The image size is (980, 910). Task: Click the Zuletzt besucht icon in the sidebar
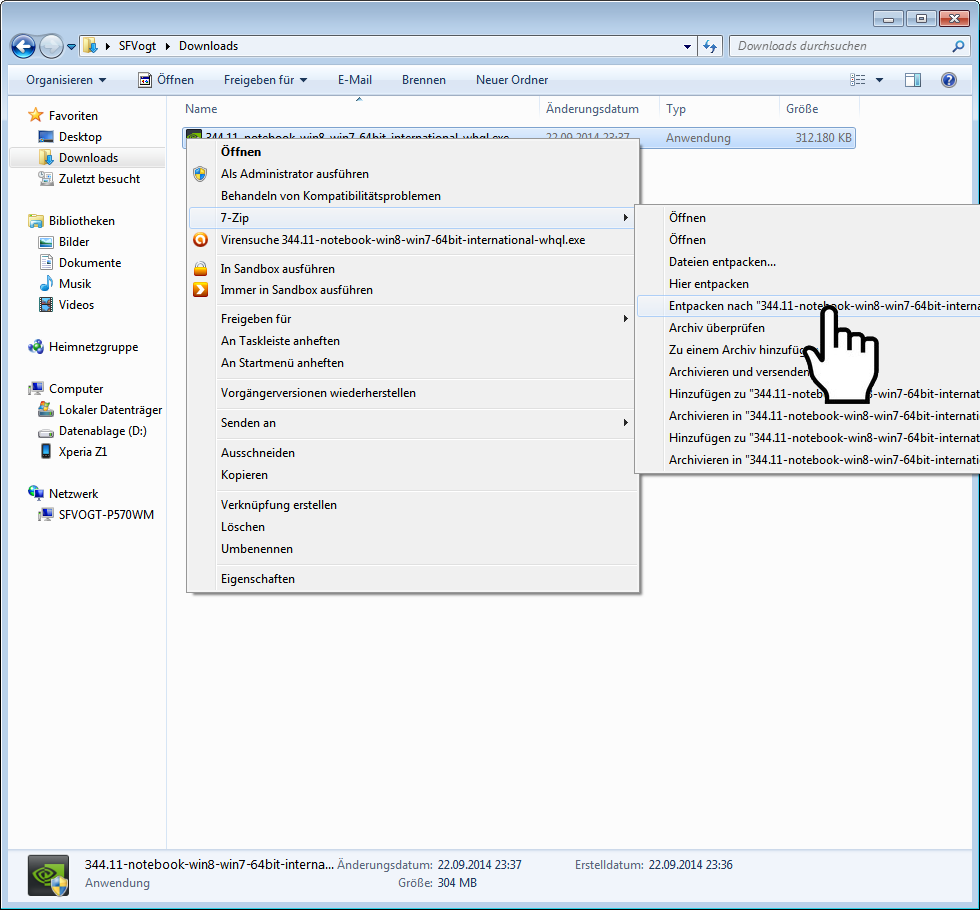tap(46, 179)
